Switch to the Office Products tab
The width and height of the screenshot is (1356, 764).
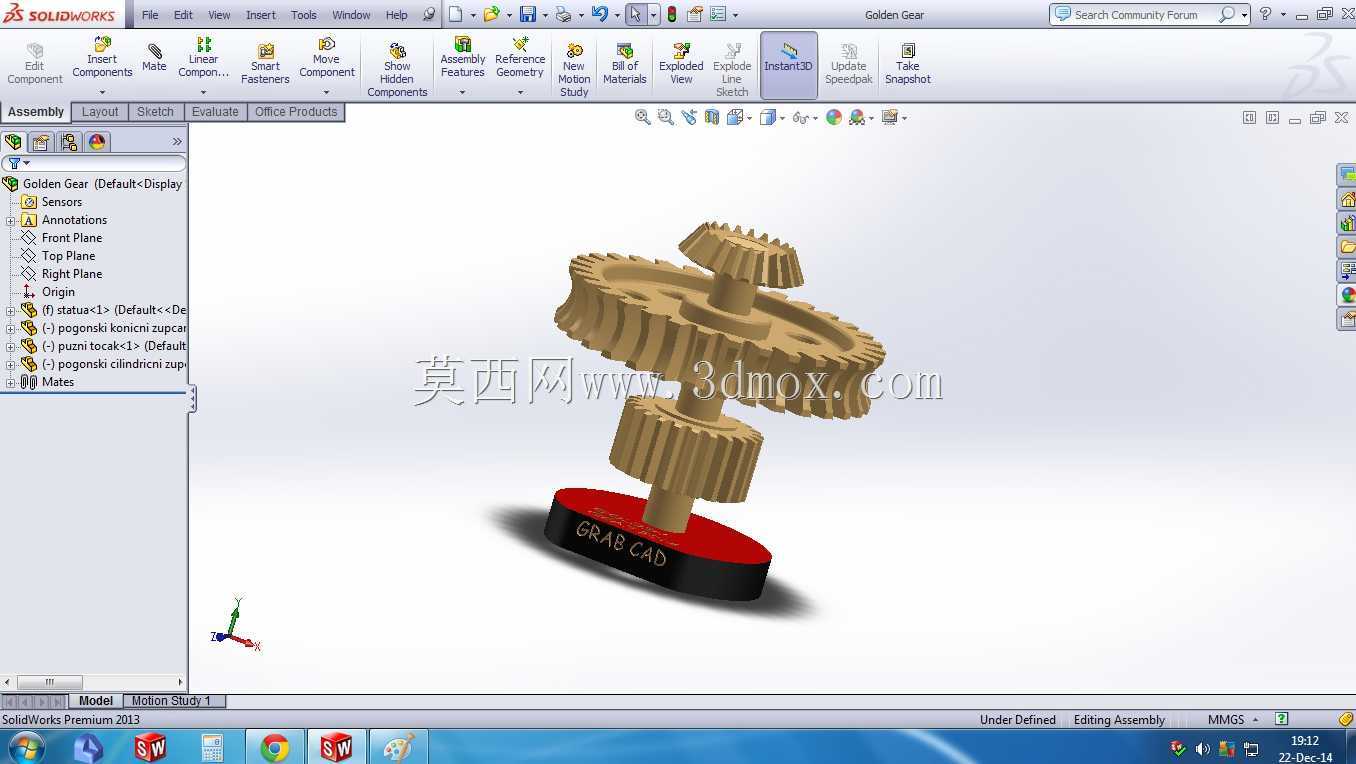[296, 112]
